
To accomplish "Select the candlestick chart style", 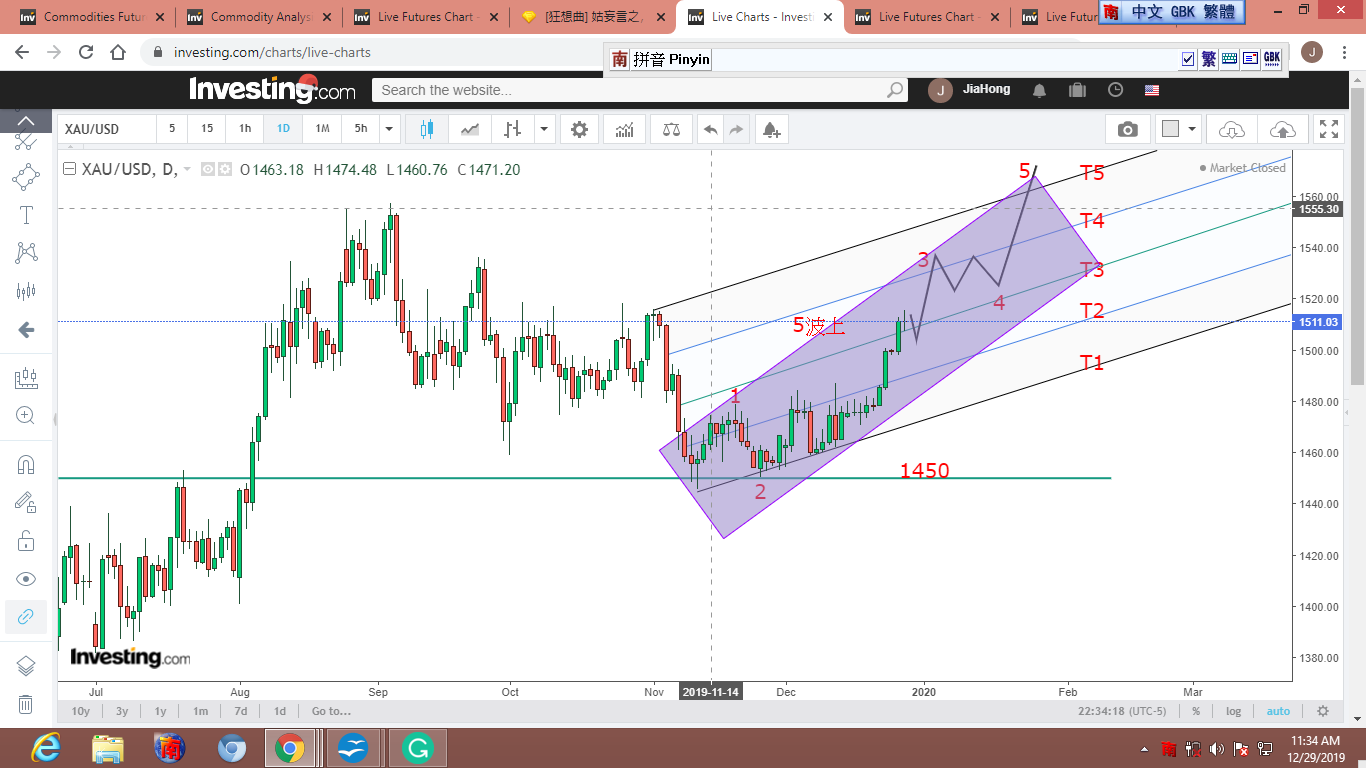I will [x=427, y=129].
